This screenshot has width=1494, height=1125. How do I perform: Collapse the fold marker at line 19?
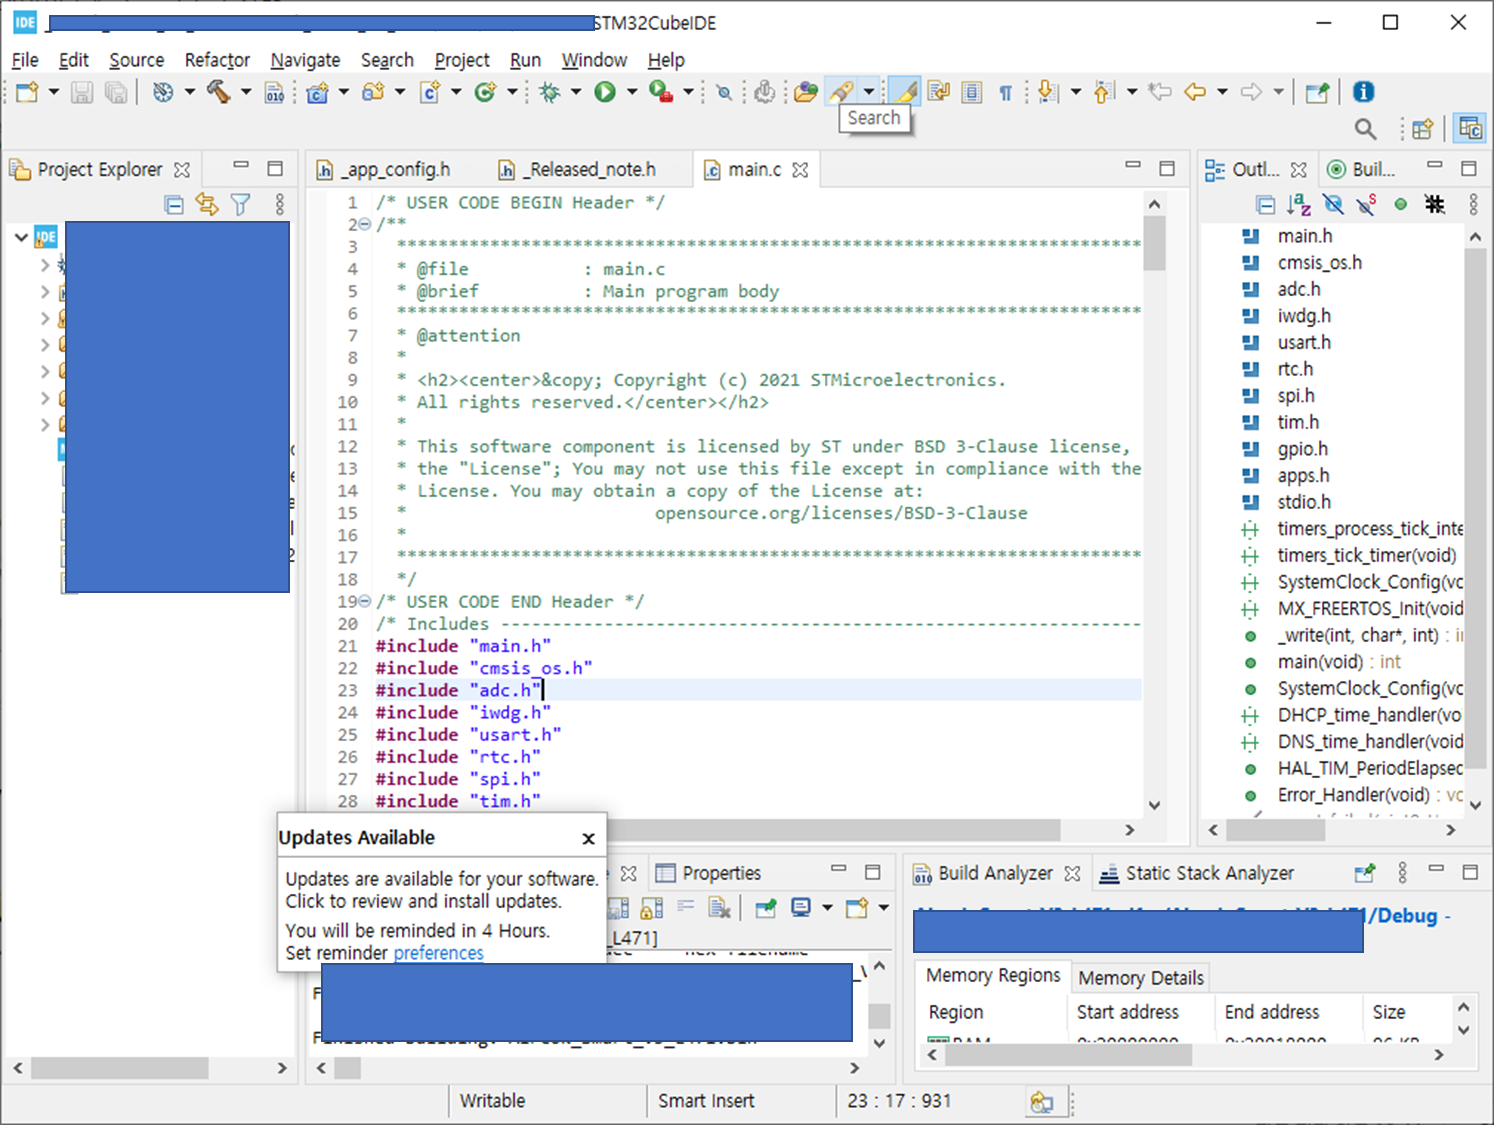click(x=365, y=602)
